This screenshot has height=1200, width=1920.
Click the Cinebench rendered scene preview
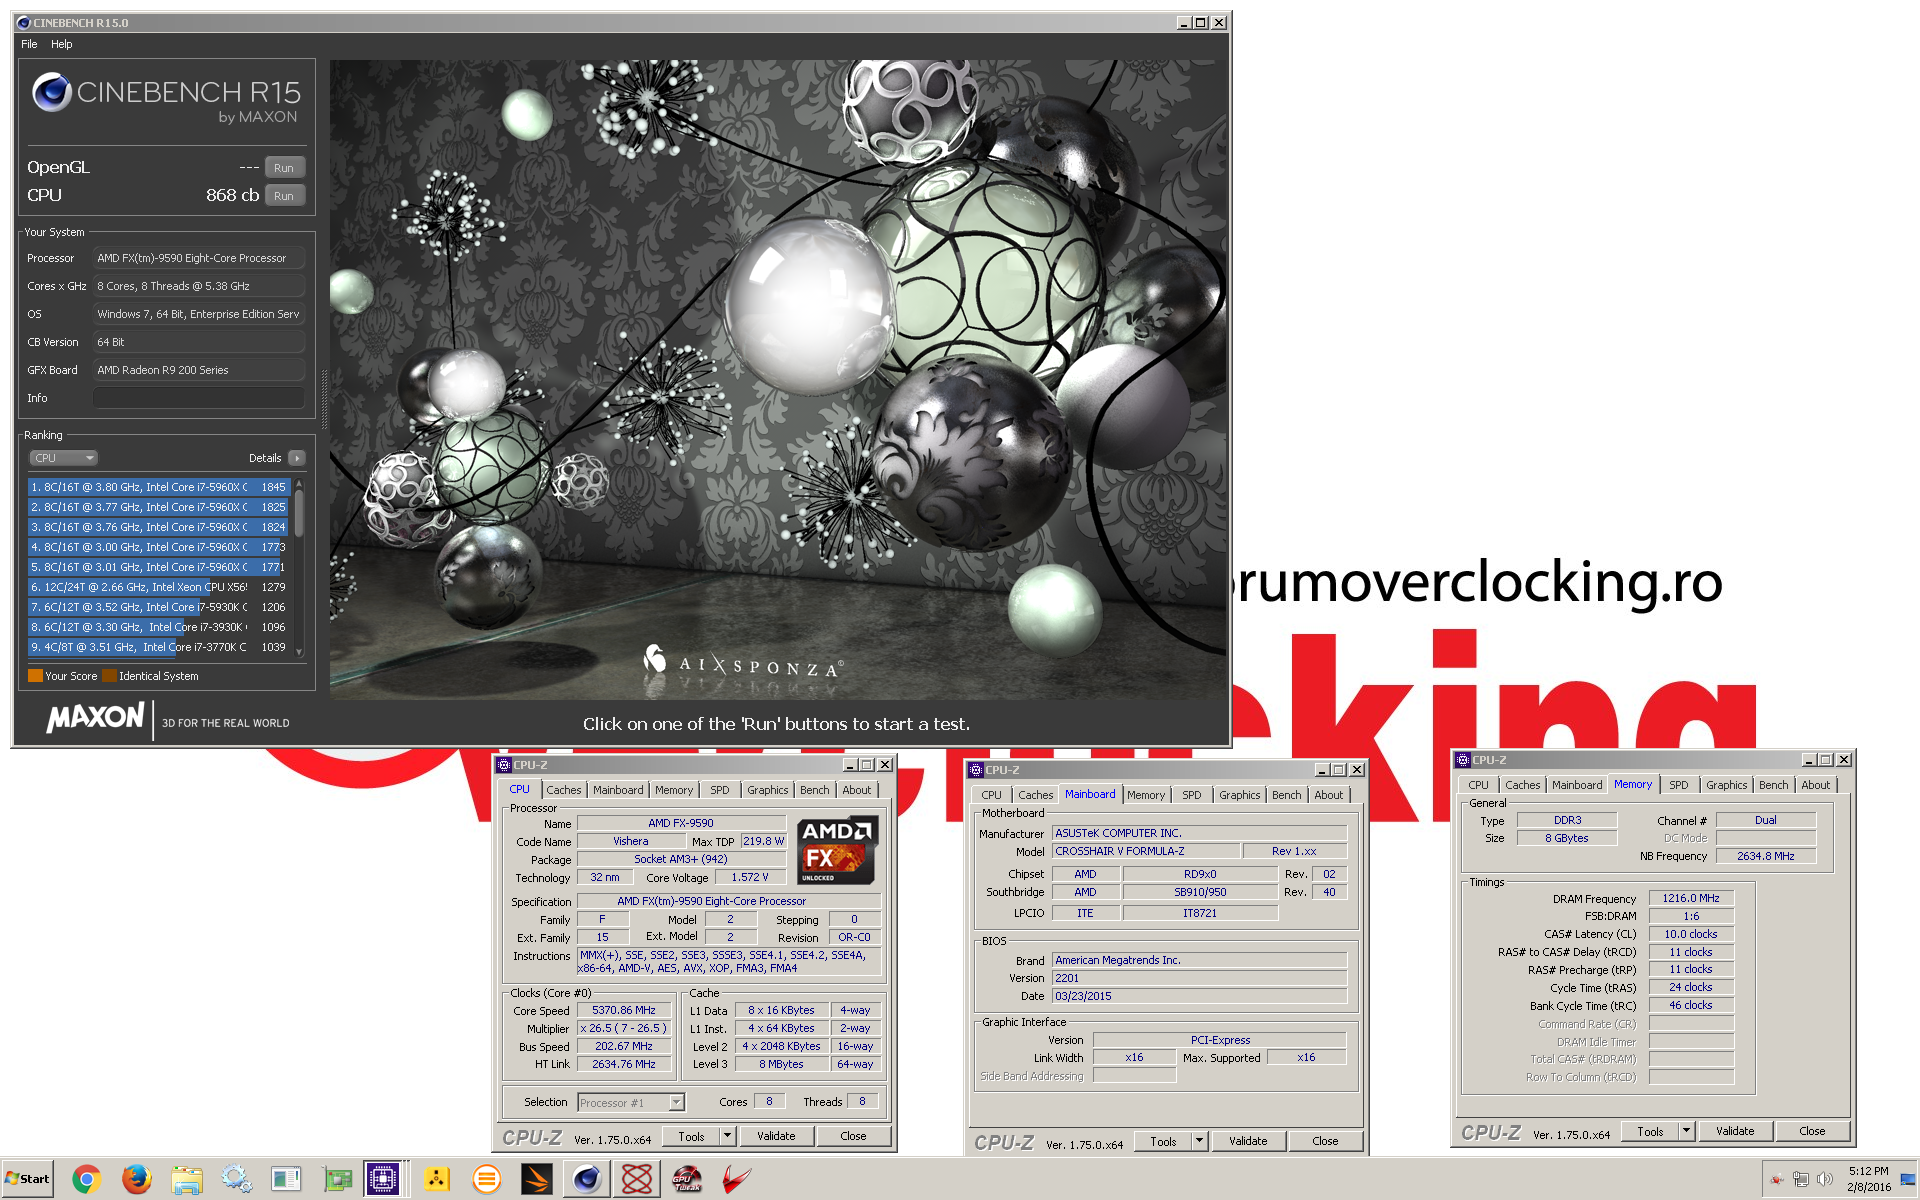pos(778,380)
